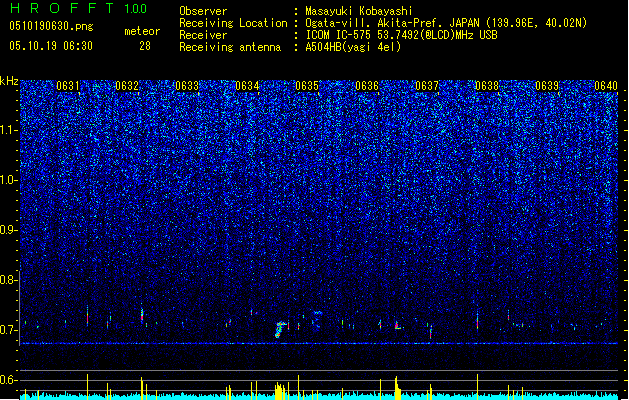
Task: Select the file name 0510190630.png
Action: click(51, 26)
